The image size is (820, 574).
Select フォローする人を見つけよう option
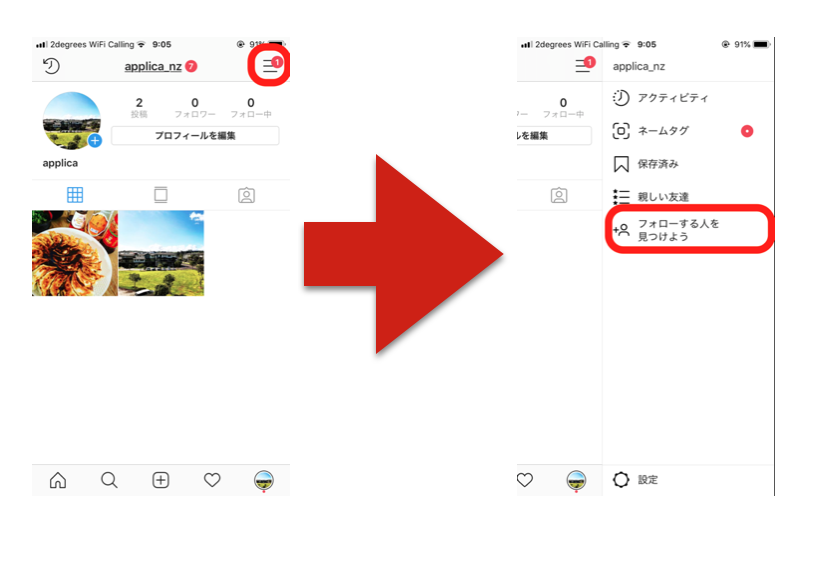point(688,230)
